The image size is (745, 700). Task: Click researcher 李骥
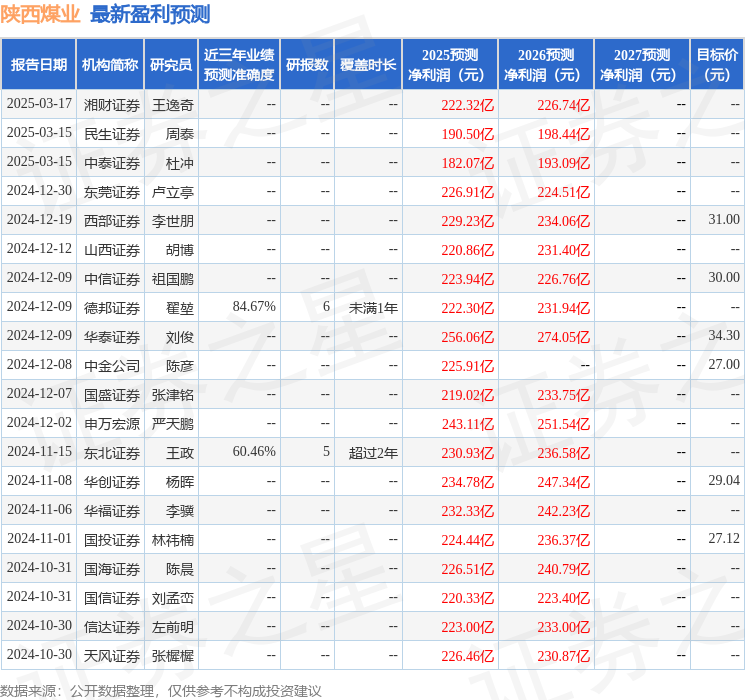click(x=180, y=511)
